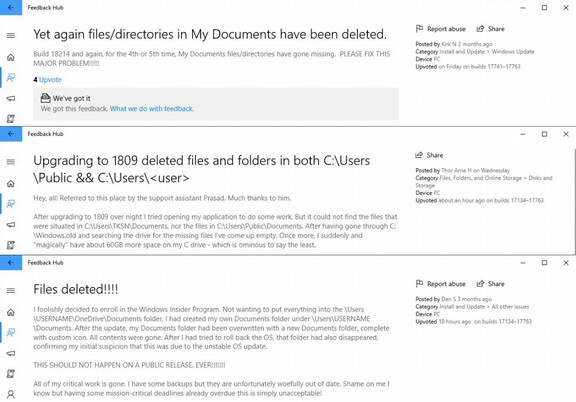The height and width of the screenshot is (402, 576).
Task: Click the megaphone icon in the middle window sidebar
Action: (11, 225)
